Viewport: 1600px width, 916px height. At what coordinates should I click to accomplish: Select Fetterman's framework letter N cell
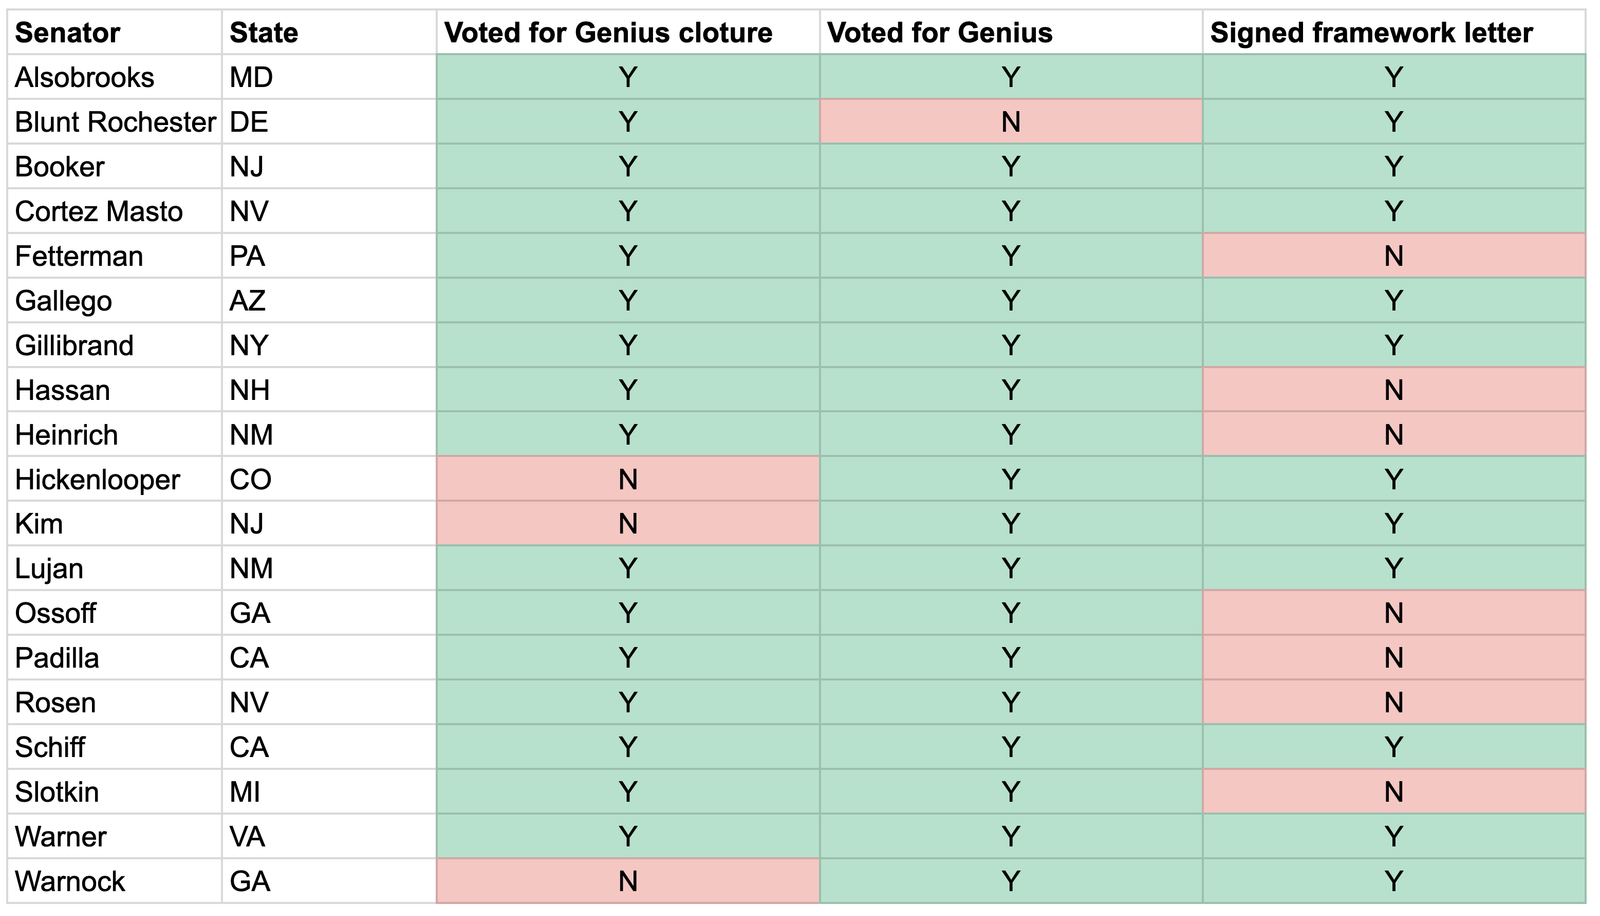pyautogui.click(x=1393, y=256)
